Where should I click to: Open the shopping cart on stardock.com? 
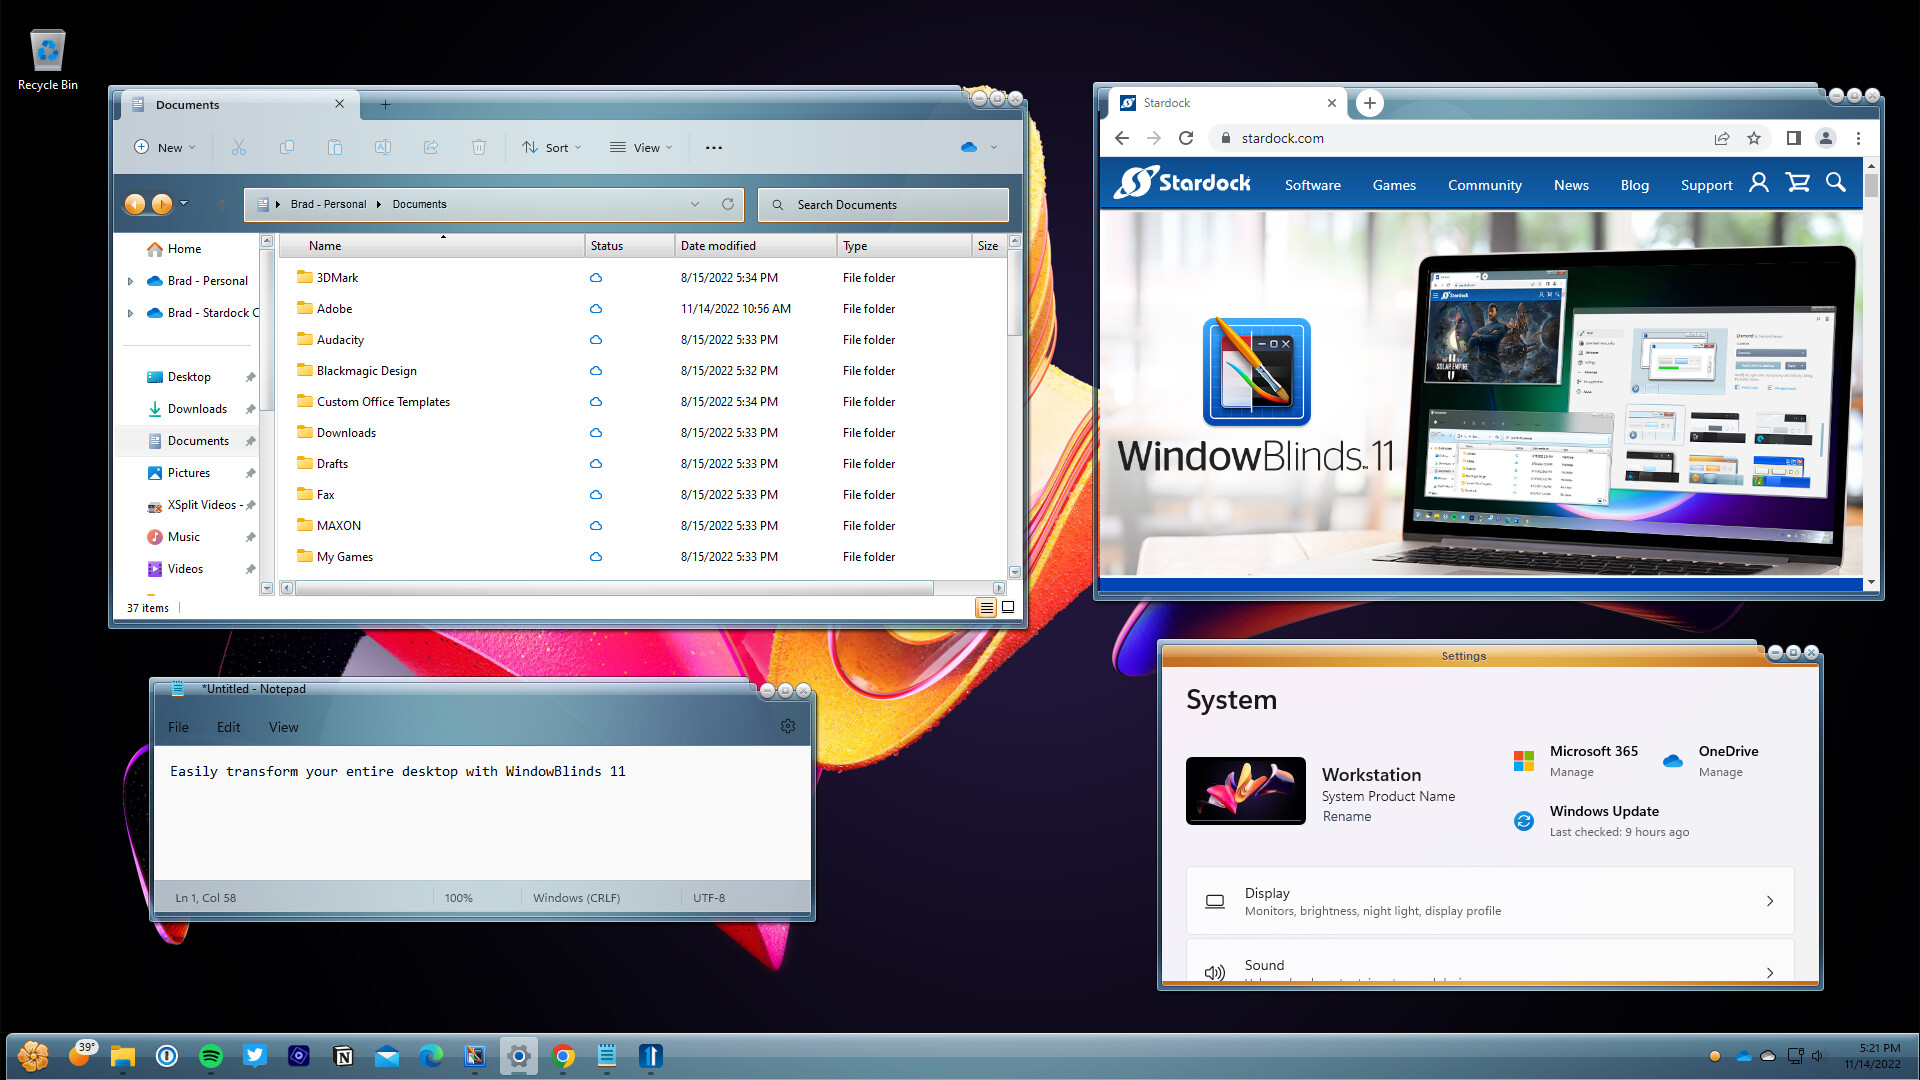point(1797,183)
